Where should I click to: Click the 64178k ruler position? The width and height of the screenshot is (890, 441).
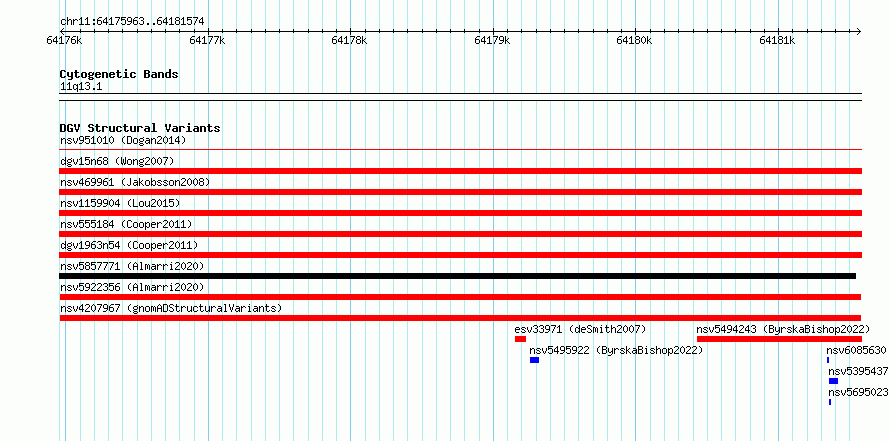pos(350,40)
